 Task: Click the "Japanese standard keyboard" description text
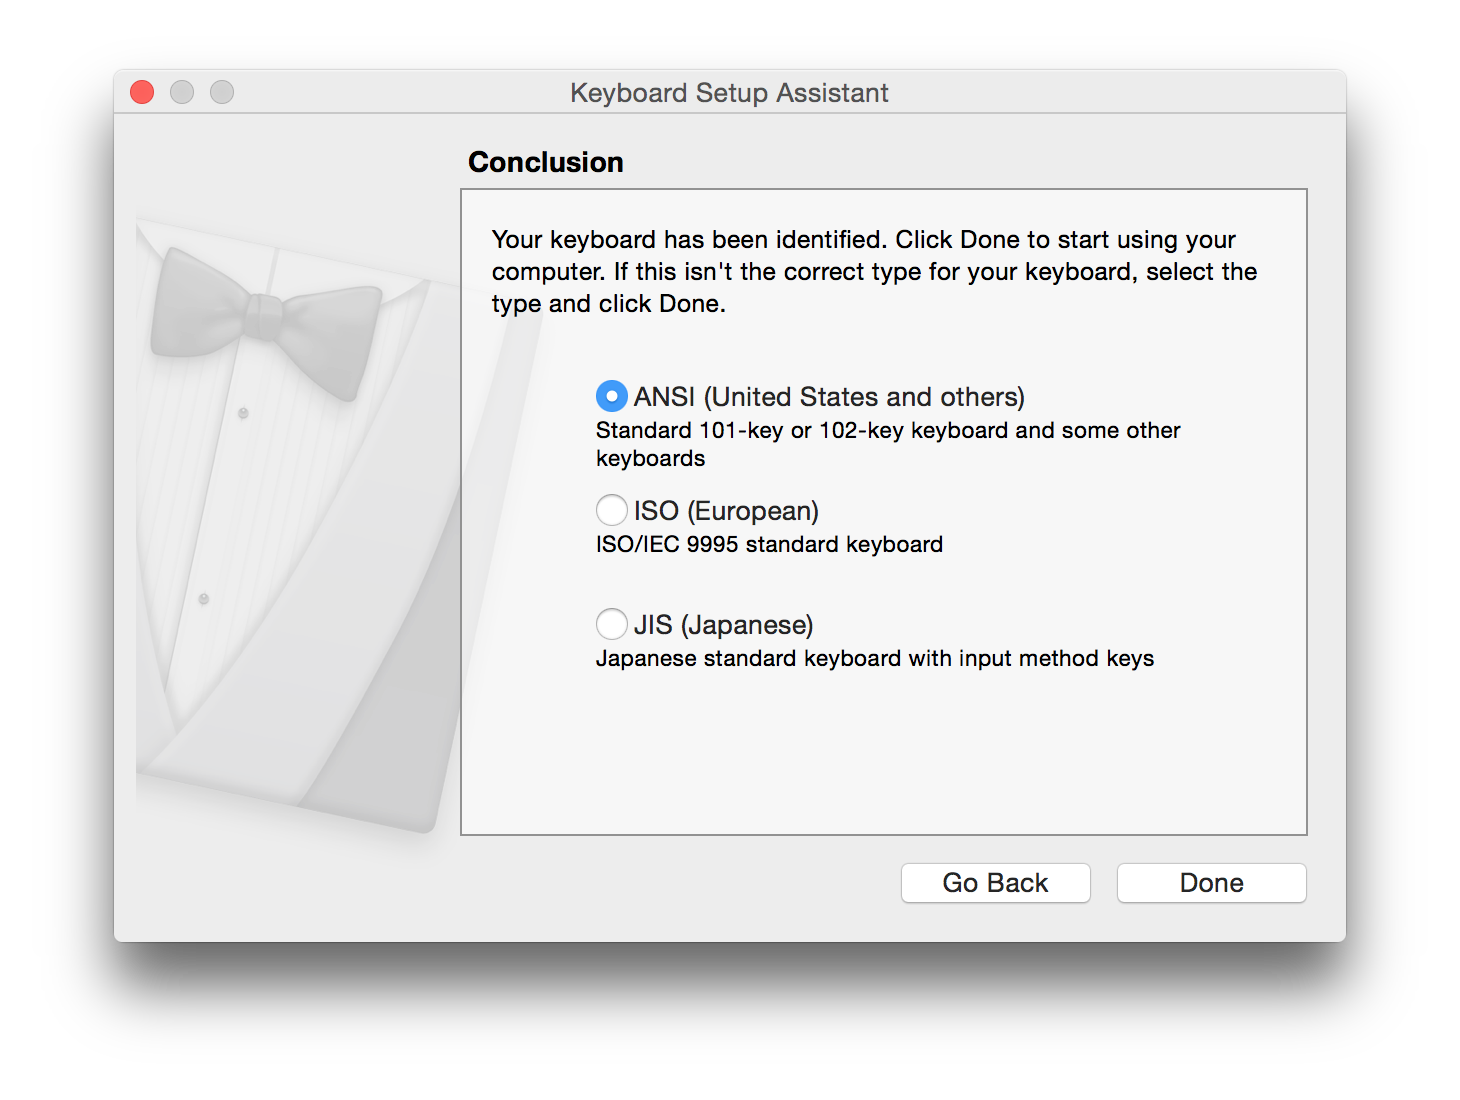(875, 659)
